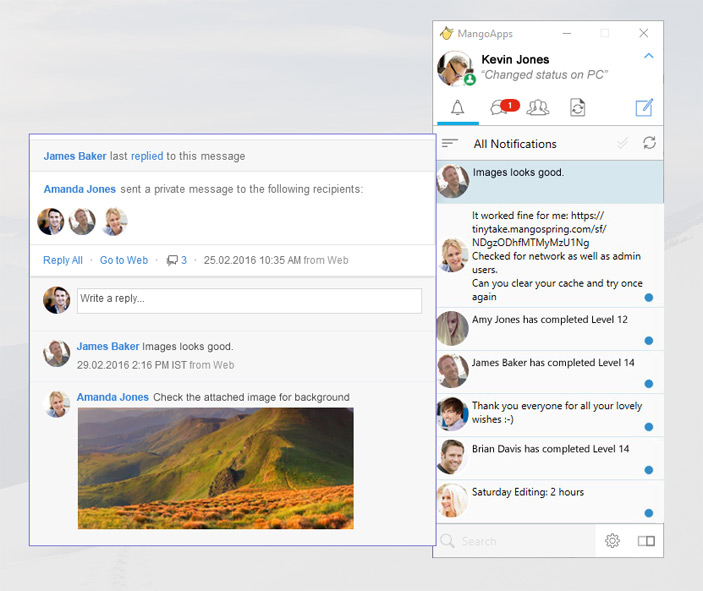Open the chat messages tab with red badge
703x591 pixels.
click(504, 107)
